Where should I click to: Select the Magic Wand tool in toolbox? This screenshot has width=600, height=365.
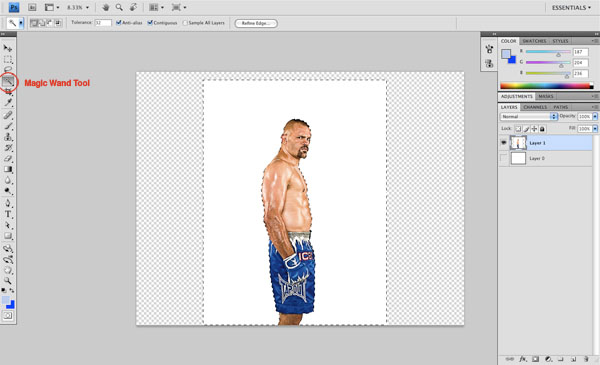pos(8,81)
